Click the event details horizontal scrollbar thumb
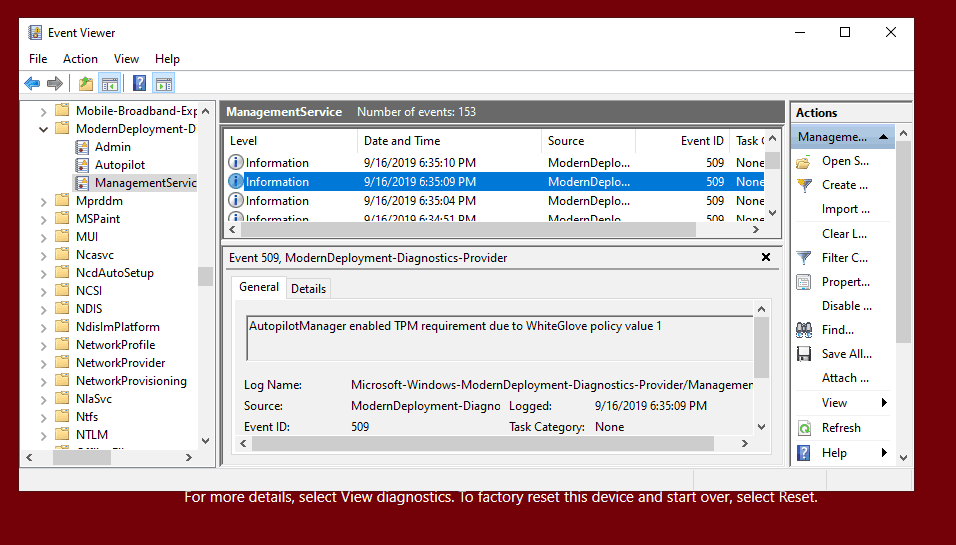Screen dimensions: 956x545 [482, 444]
